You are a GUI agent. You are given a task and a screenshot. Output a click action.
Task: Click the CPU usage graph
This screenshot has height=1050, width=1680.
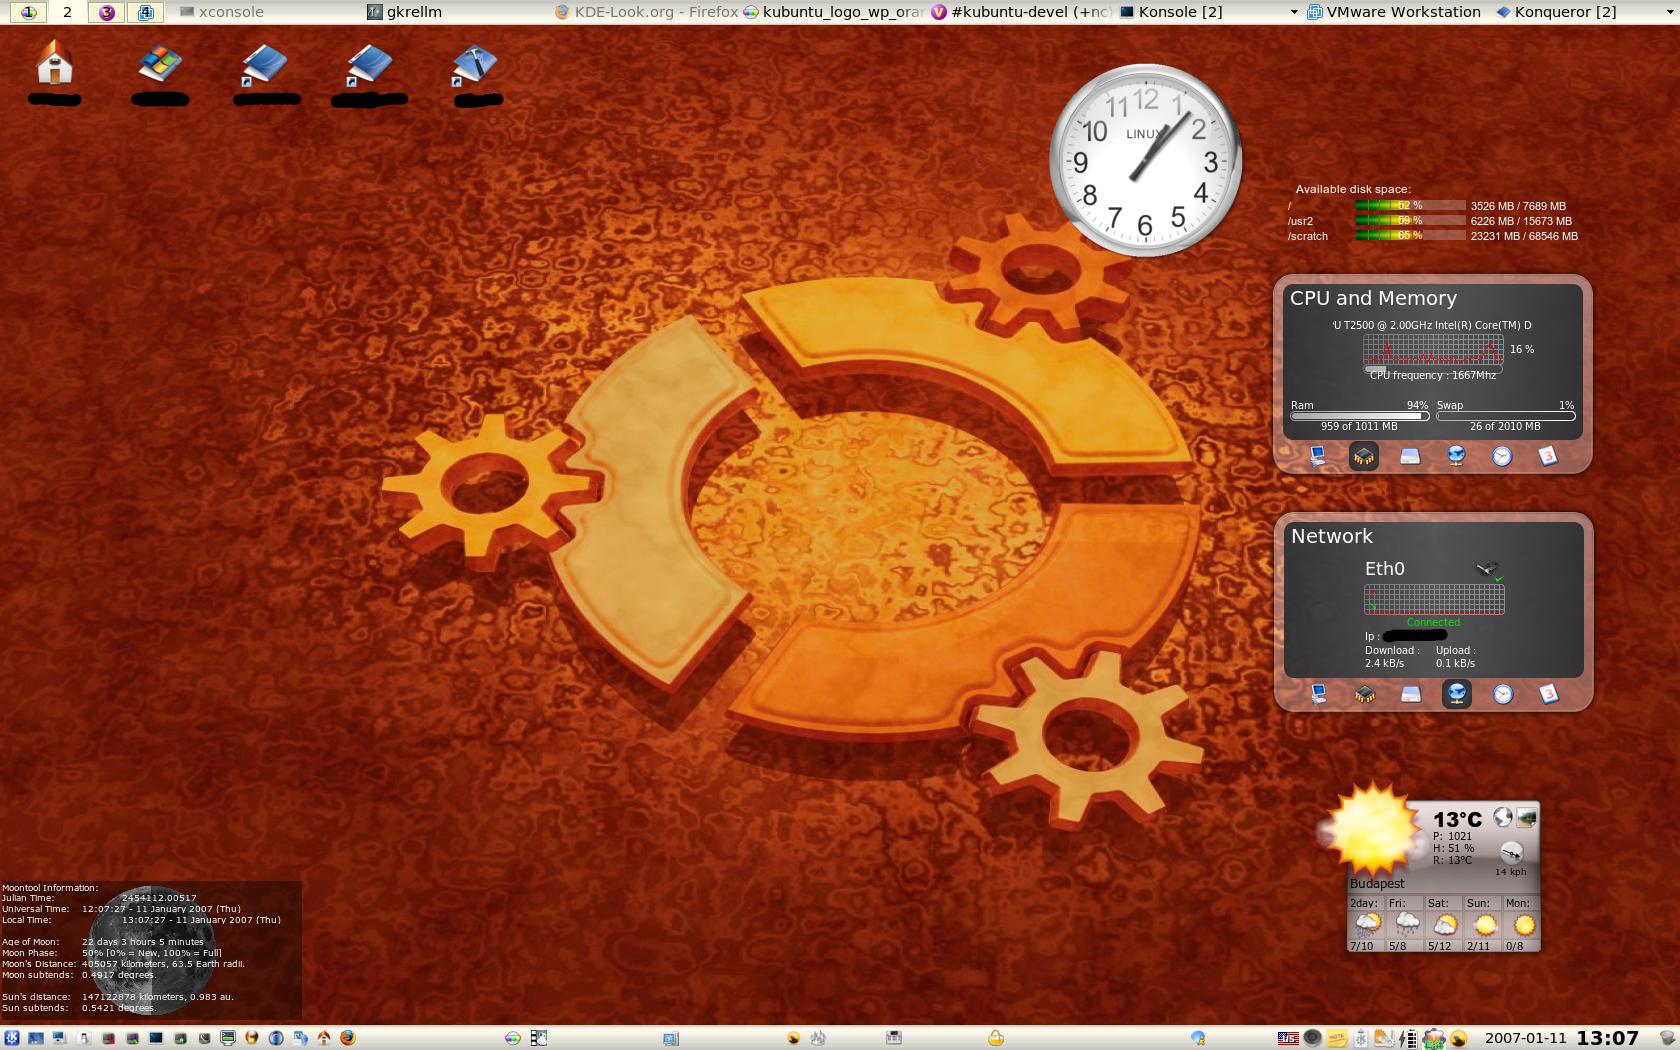point(1433,349)
